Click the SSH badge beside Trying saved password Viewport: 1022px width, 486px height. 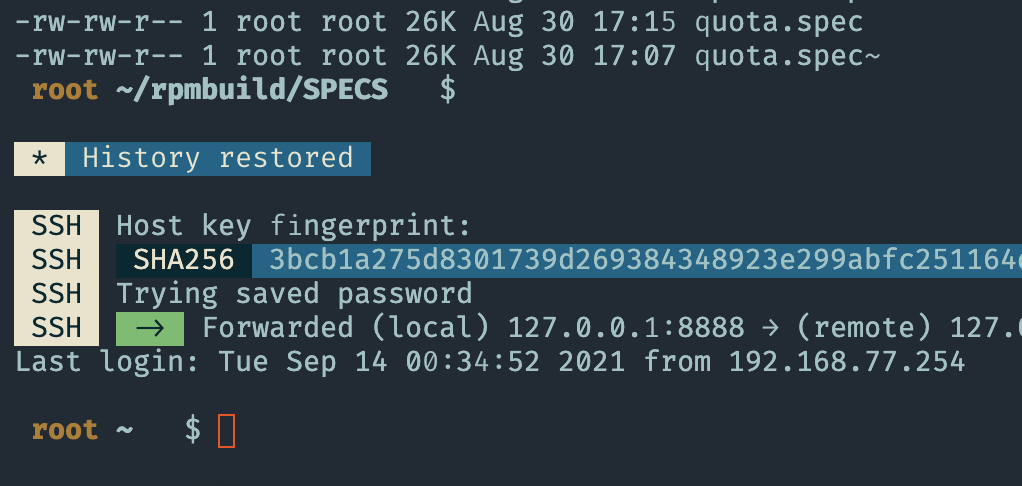click(x=57, y=294)
